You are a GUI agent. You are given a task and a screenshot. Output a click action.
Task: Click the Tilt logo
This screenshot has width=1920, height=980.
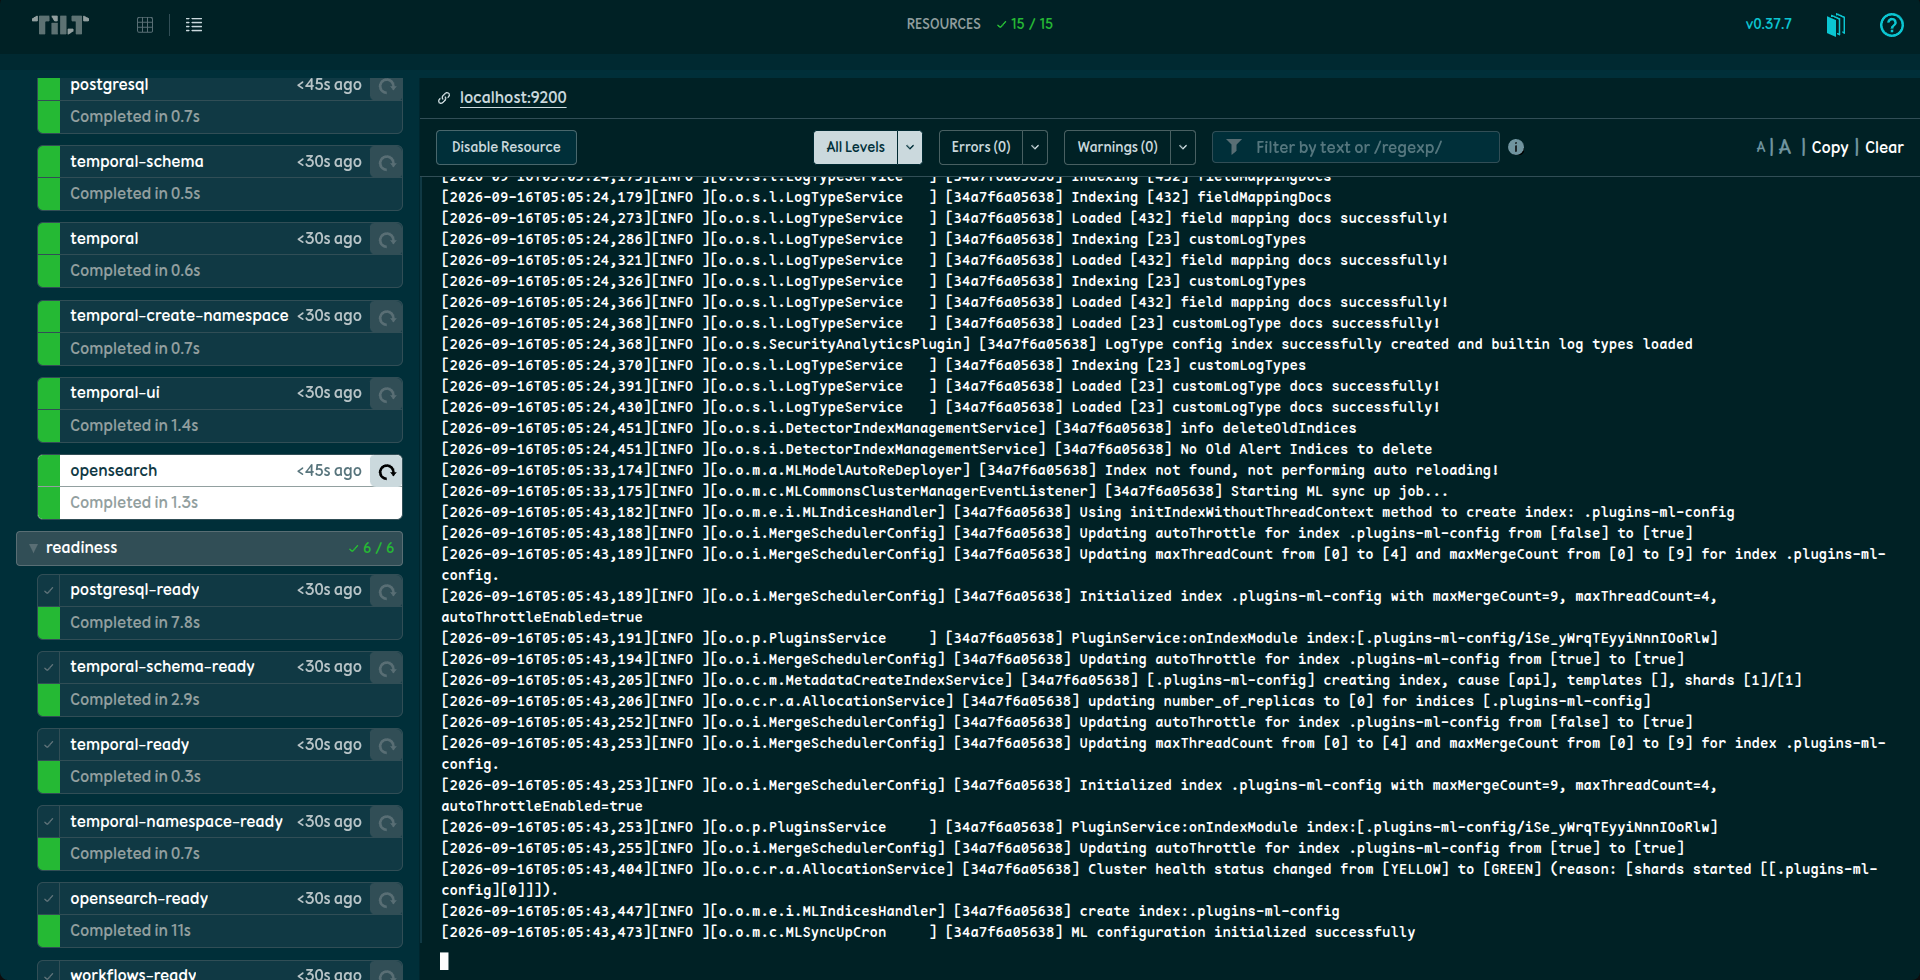[60, 25]
